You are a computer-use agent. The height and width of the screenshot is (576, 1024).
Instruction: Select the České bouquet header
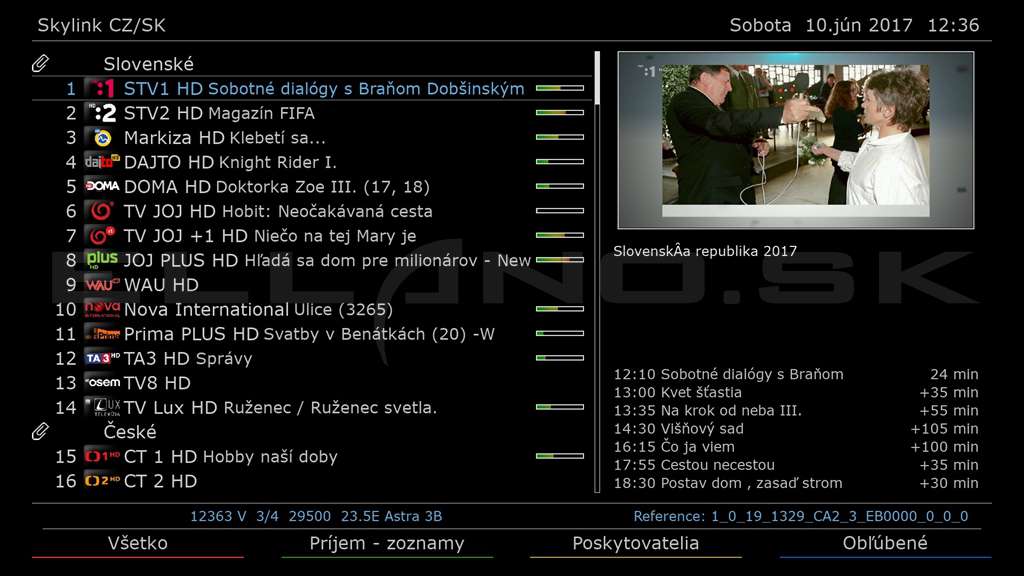[130, 432]
